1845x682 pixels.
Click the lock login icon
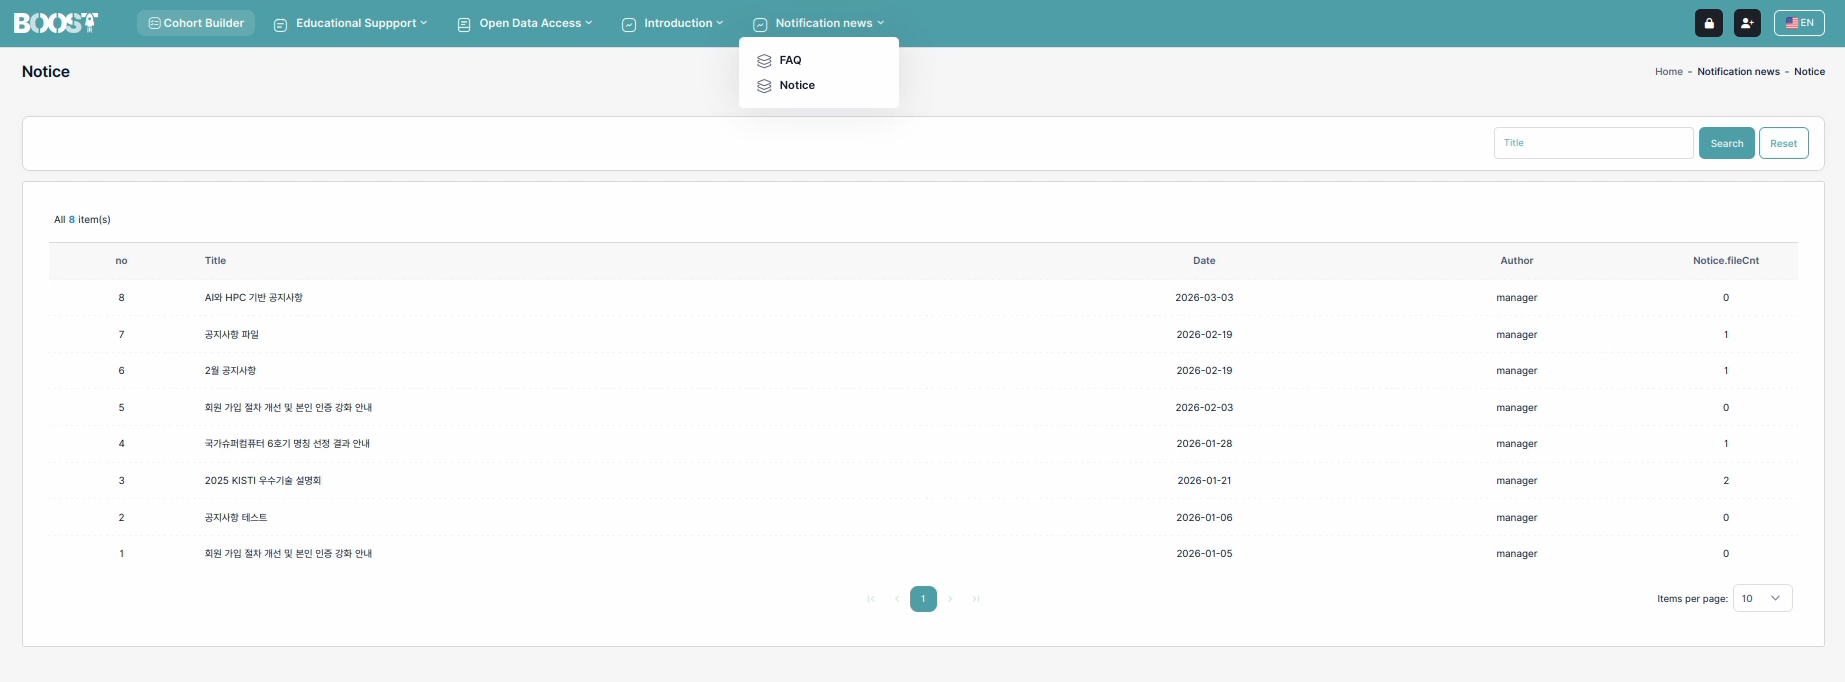pyautogui.click(x=1709, y=23)
